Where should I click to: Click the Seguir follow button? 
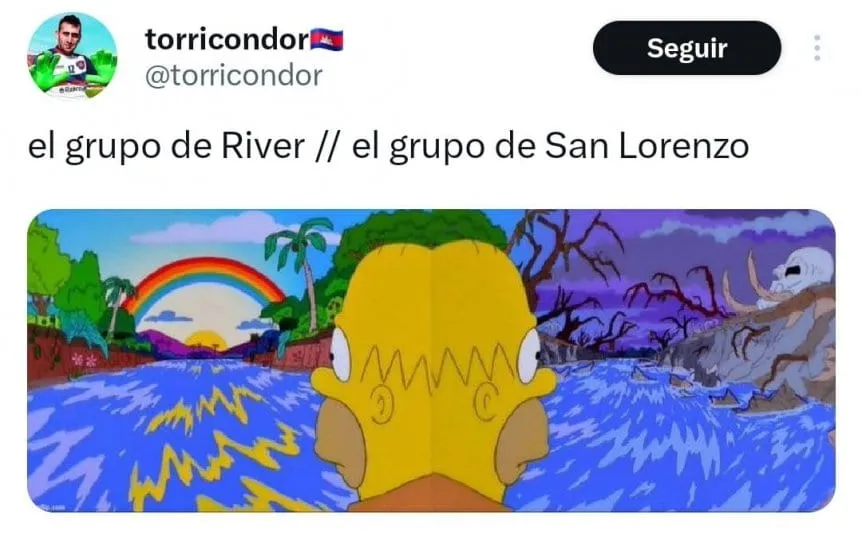tap(687, 48)
